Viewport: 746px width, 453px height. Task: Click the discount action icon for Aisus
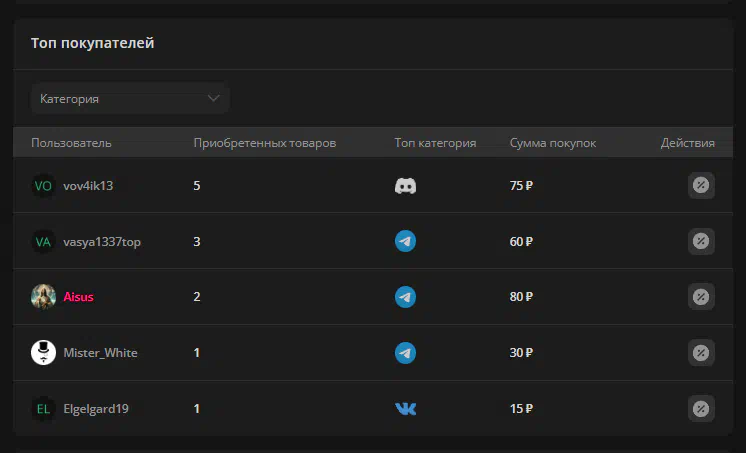[x=701, y=297]
